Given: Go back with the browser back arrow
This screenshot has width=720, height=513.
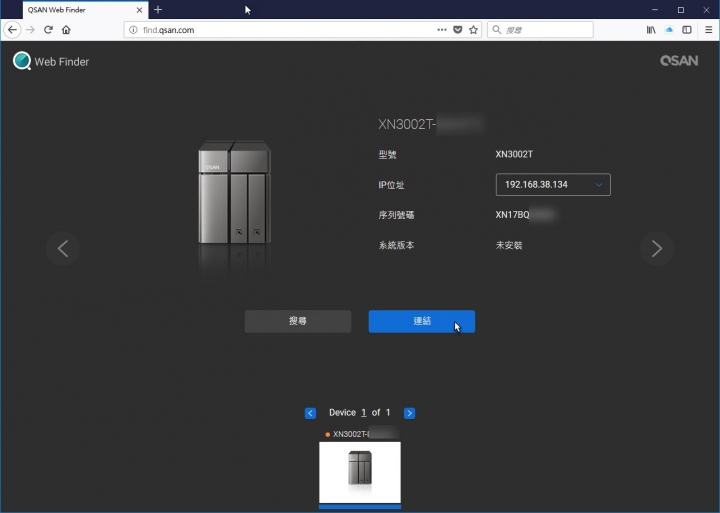Looking at the screenshot, I should point(12,30).
